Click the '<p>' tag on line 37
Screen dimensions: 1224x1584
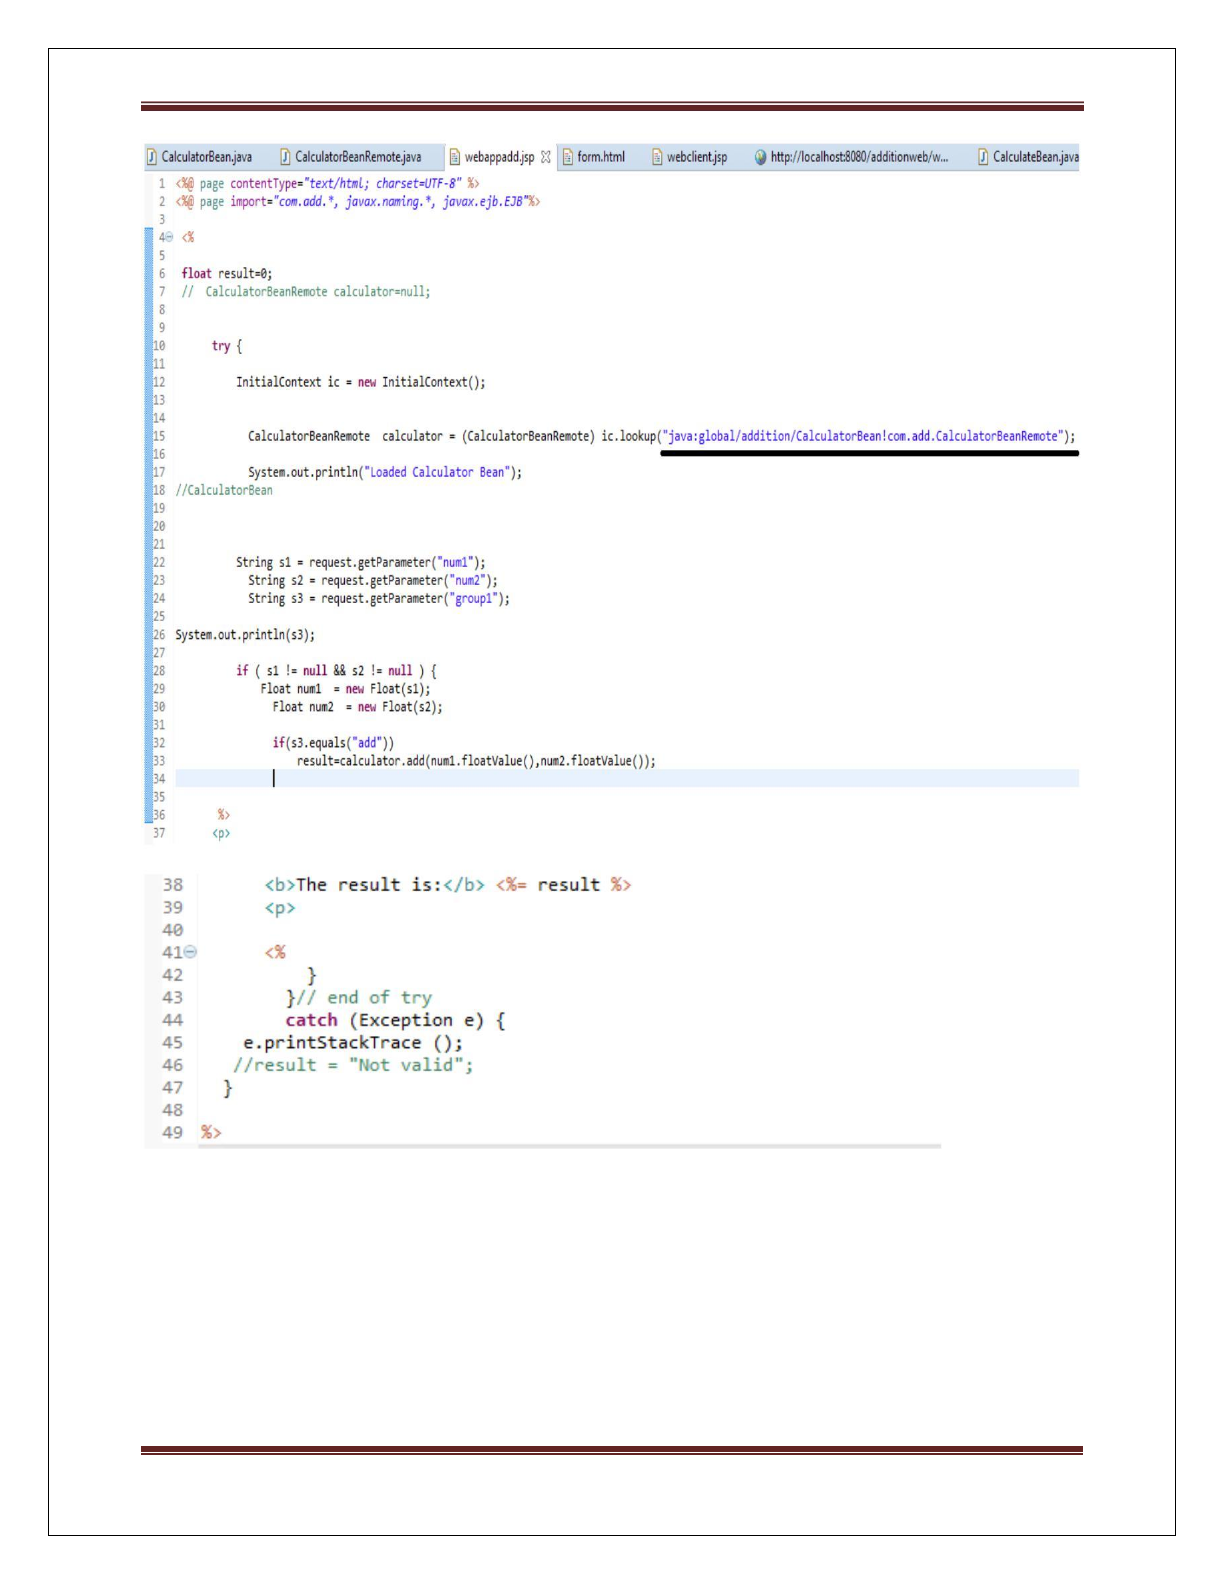coord(221,833)
